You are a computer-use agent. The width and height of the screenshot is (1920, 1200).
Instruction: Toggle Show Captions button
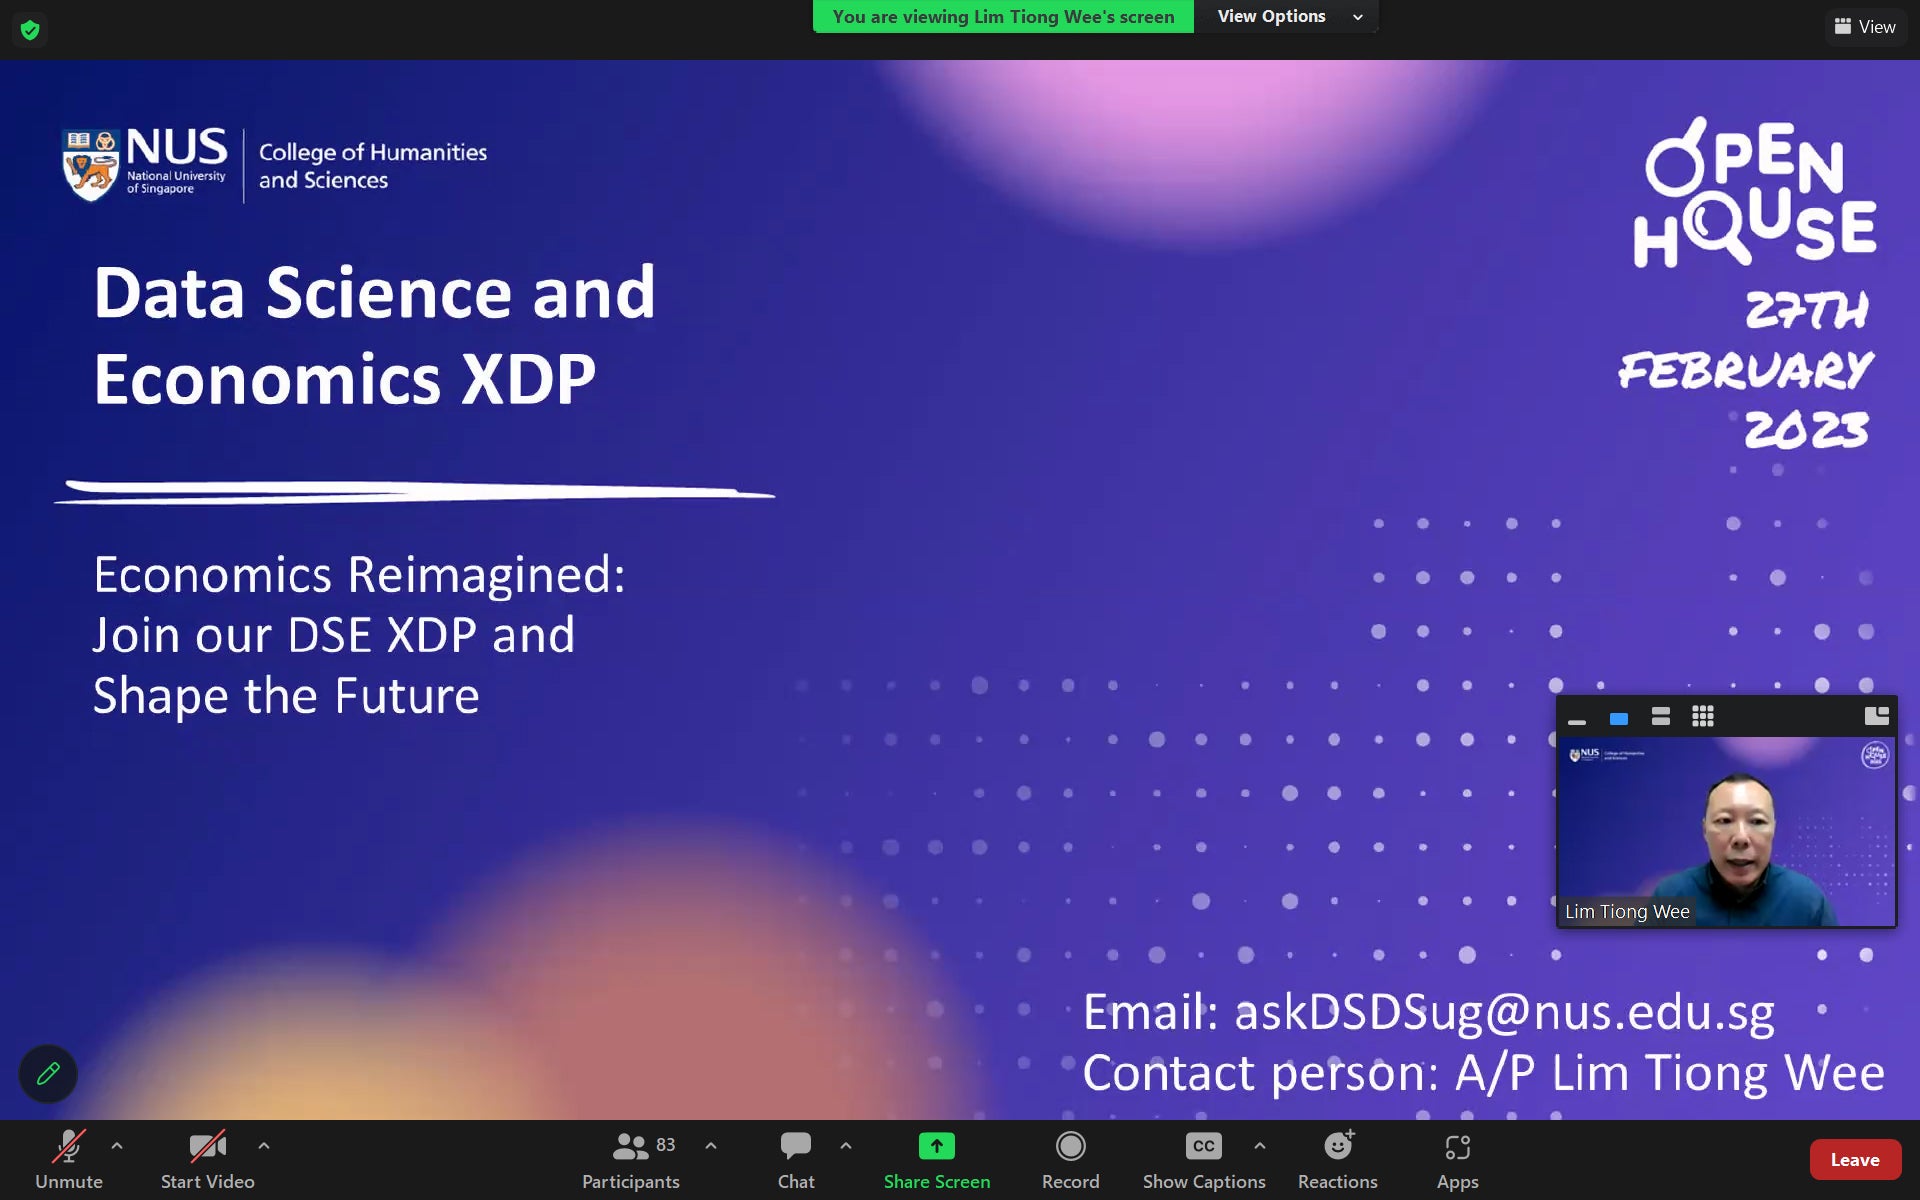(x=1203, y=1147)
